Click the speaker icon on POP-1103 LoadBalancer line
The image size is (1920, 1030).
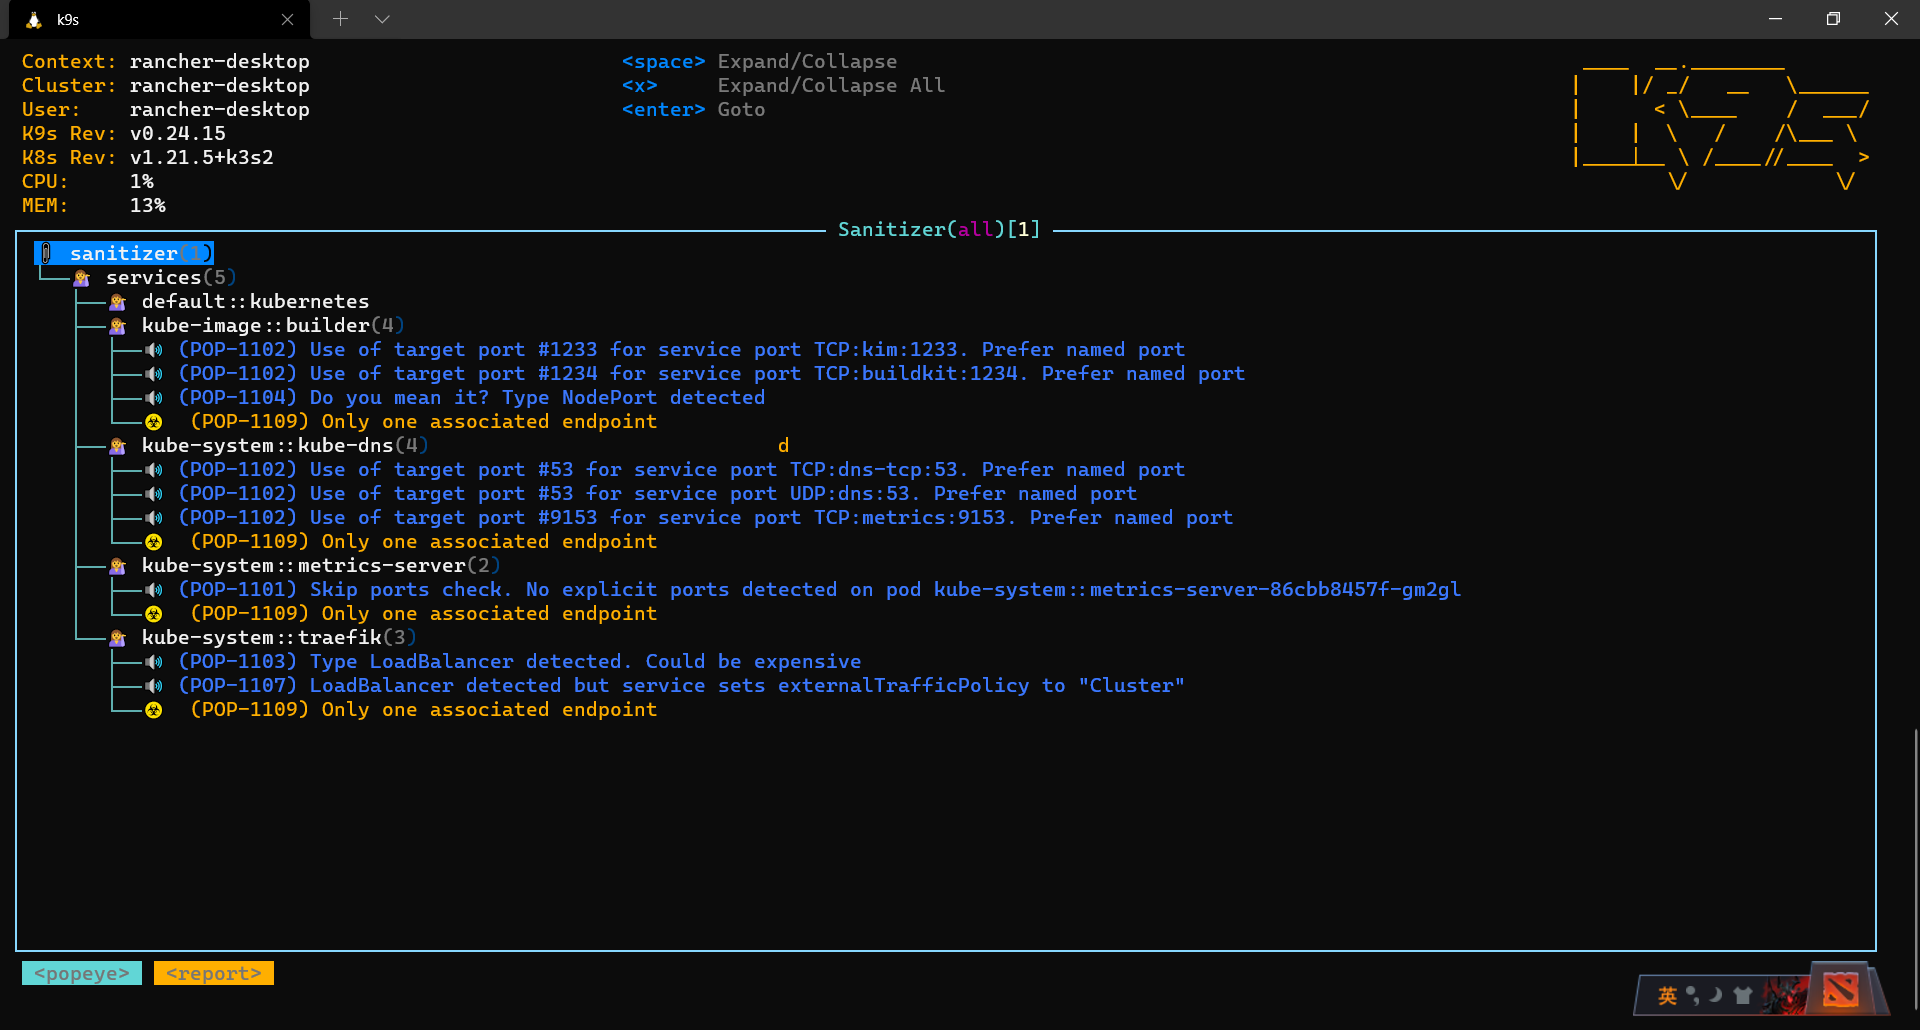(153, 662)
